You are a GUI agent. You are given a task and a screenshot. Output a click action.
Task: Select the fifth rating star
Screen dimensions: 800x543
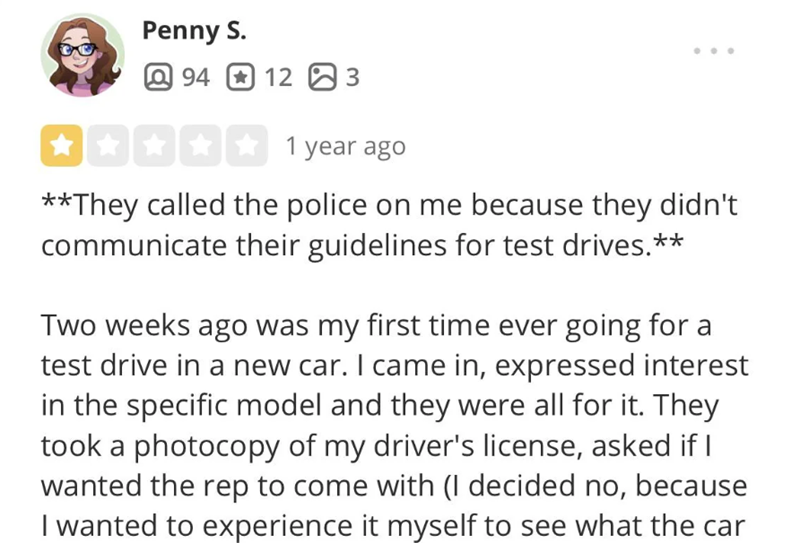245,146
